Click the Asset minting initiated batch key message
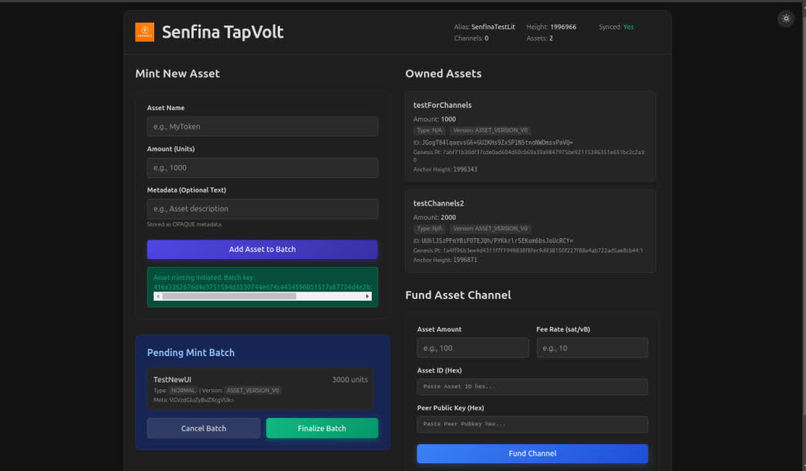The height and width of the screenshot is (471, 806). point(262,282)
